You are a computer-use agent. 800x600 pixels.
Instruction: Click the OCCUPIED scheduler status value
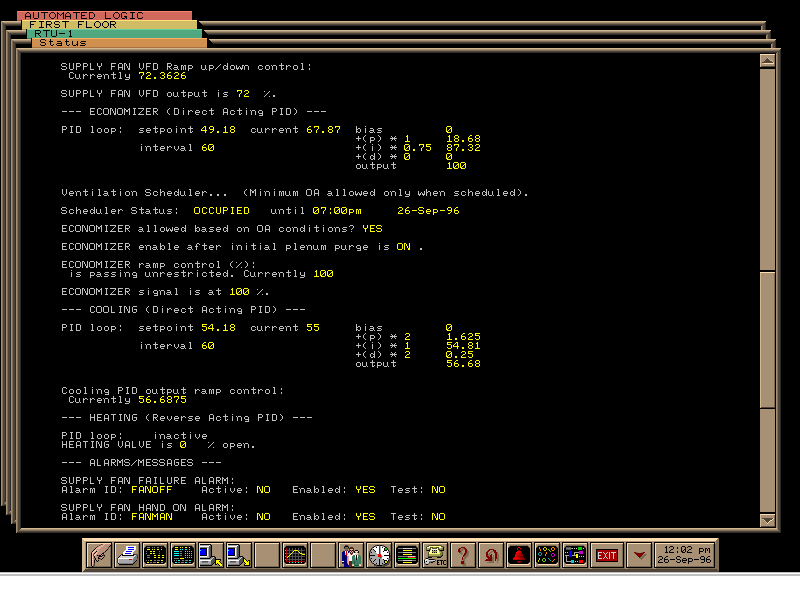pos(221,211)
